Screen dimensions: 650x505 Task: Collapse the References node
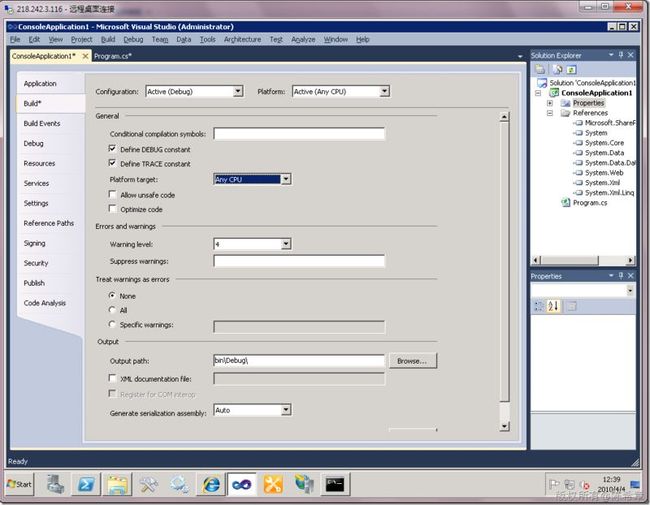click(550, 113)
